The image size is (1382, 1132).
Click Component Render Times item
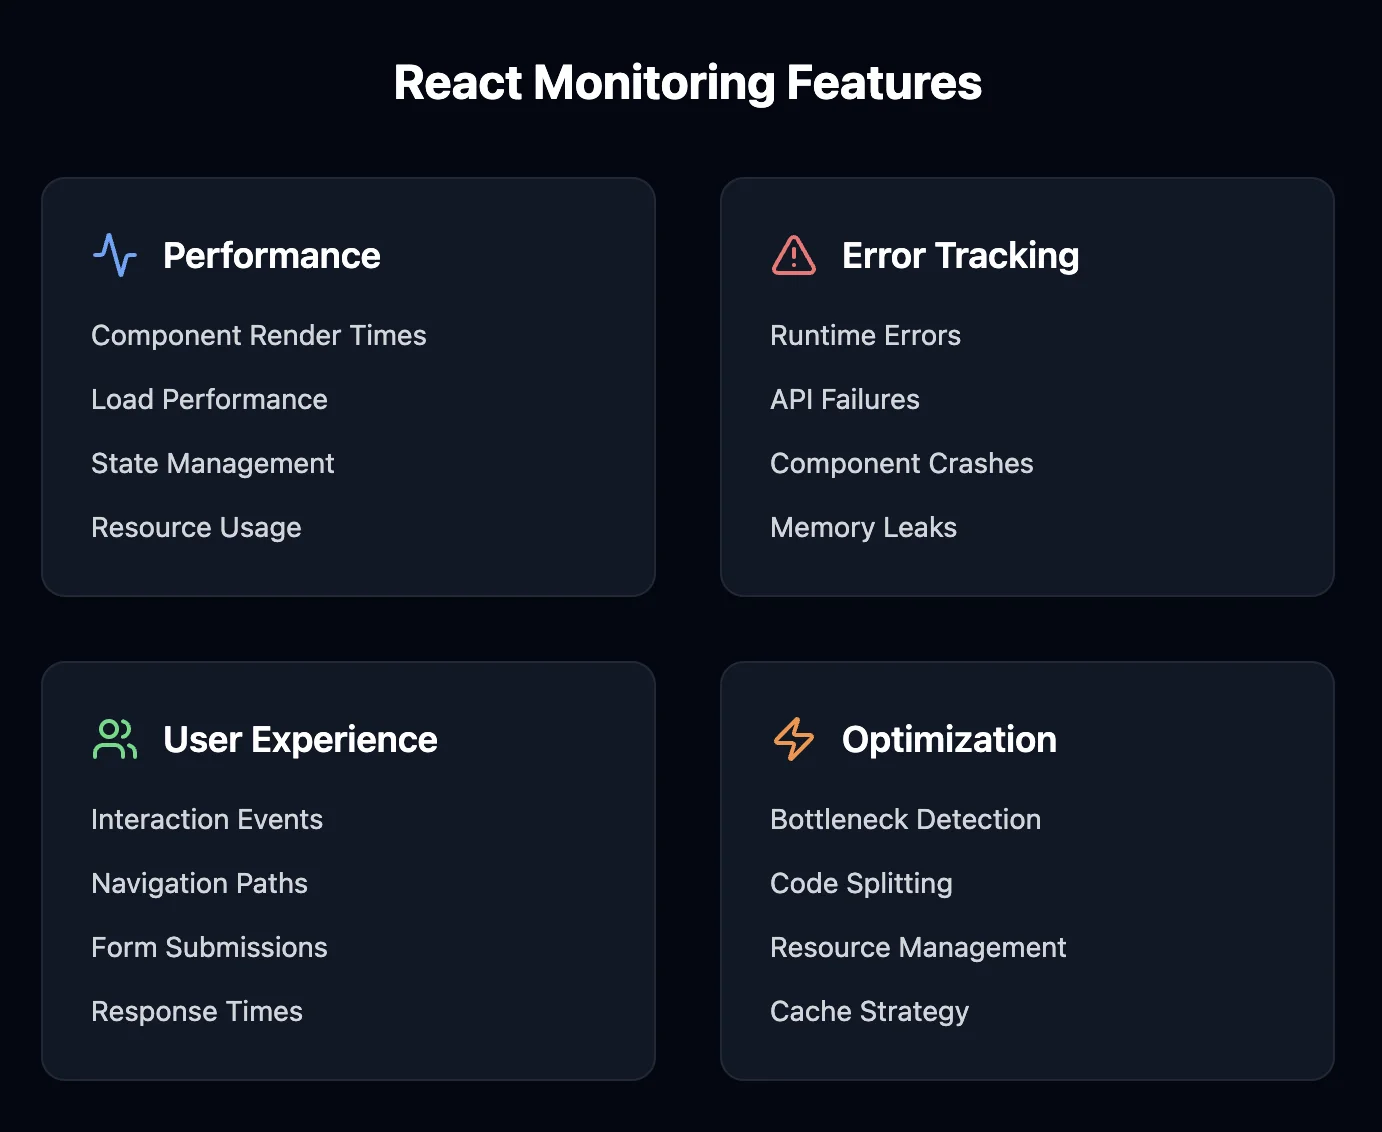pyautogui.click(x=258, y=335)
